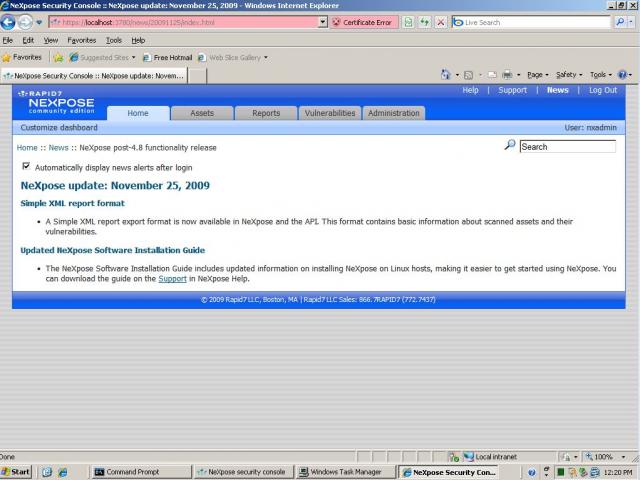Click the browser Forward arrow button
Viewport: 640px width, 480px height.
click(25, 22)
